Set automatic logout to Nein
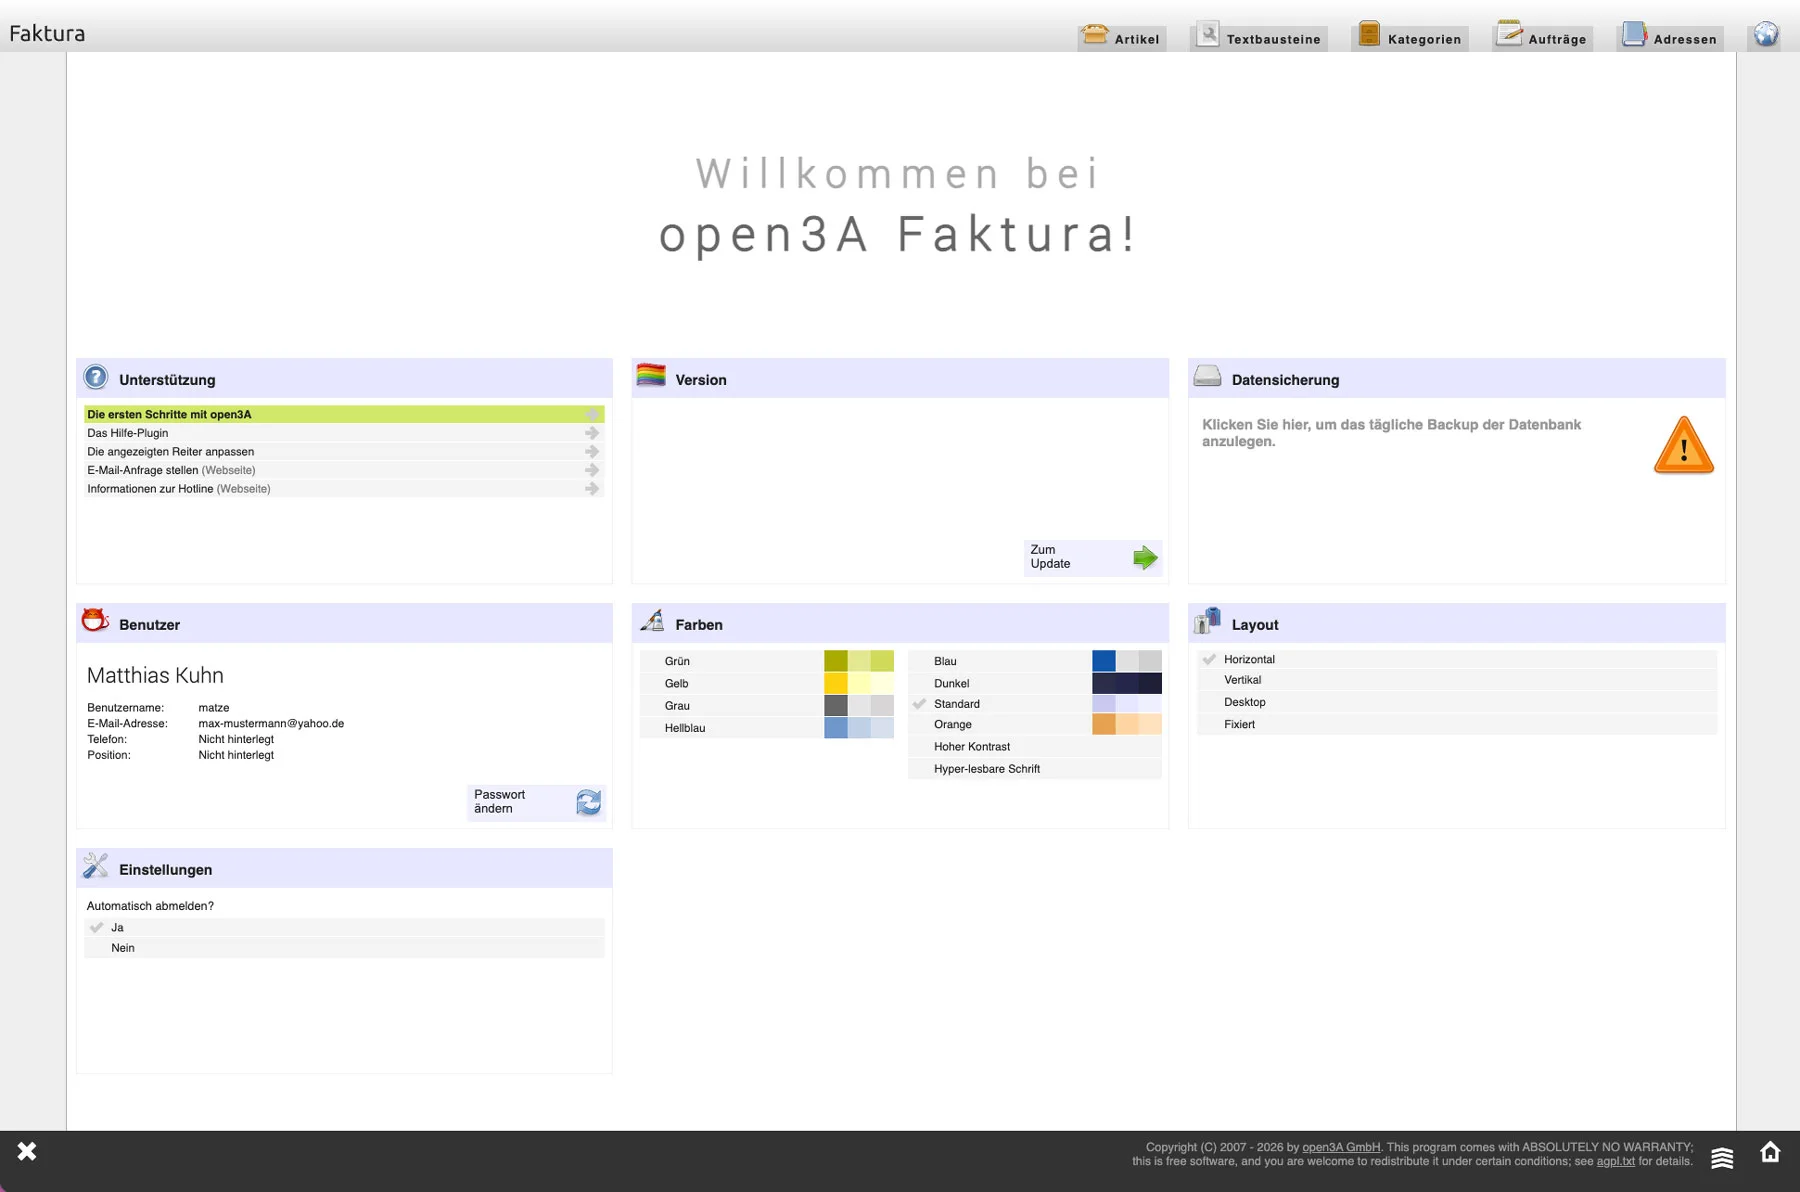The width and height of the screenshot is (1800, 1192). click(344, 948)
